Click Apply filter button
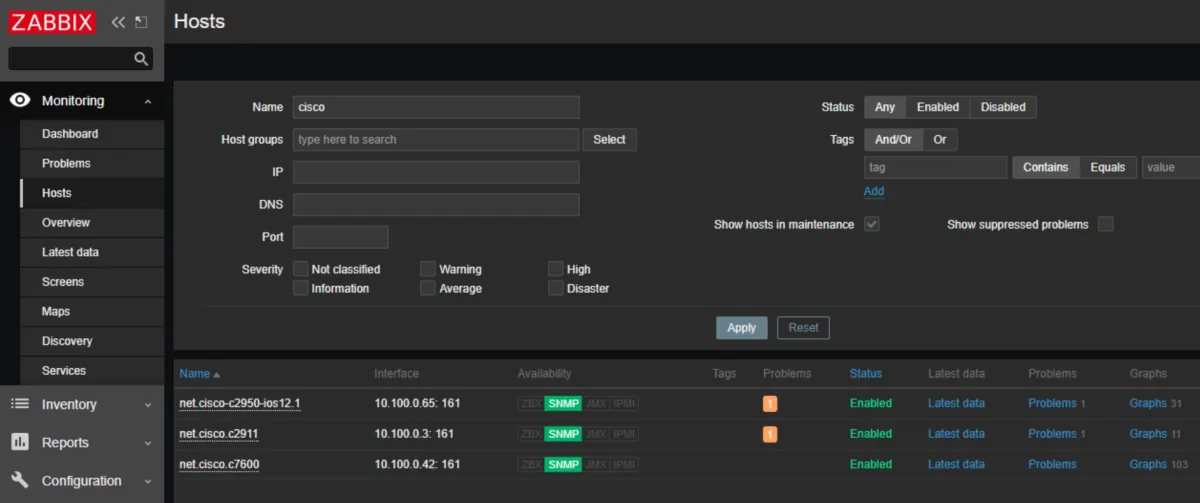Screen dimensions: 1200x503 tap(742, 327)
